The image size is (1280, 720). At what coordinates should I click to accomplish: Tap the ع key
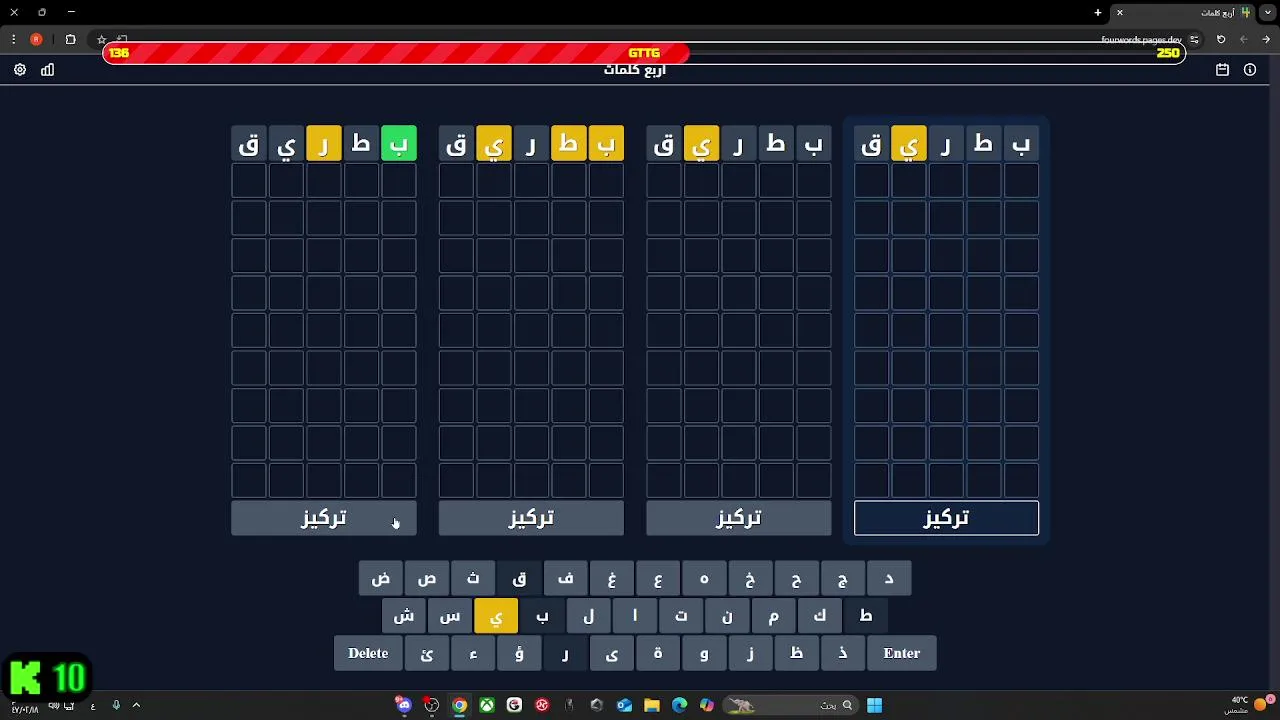click(x=658, y=579)
